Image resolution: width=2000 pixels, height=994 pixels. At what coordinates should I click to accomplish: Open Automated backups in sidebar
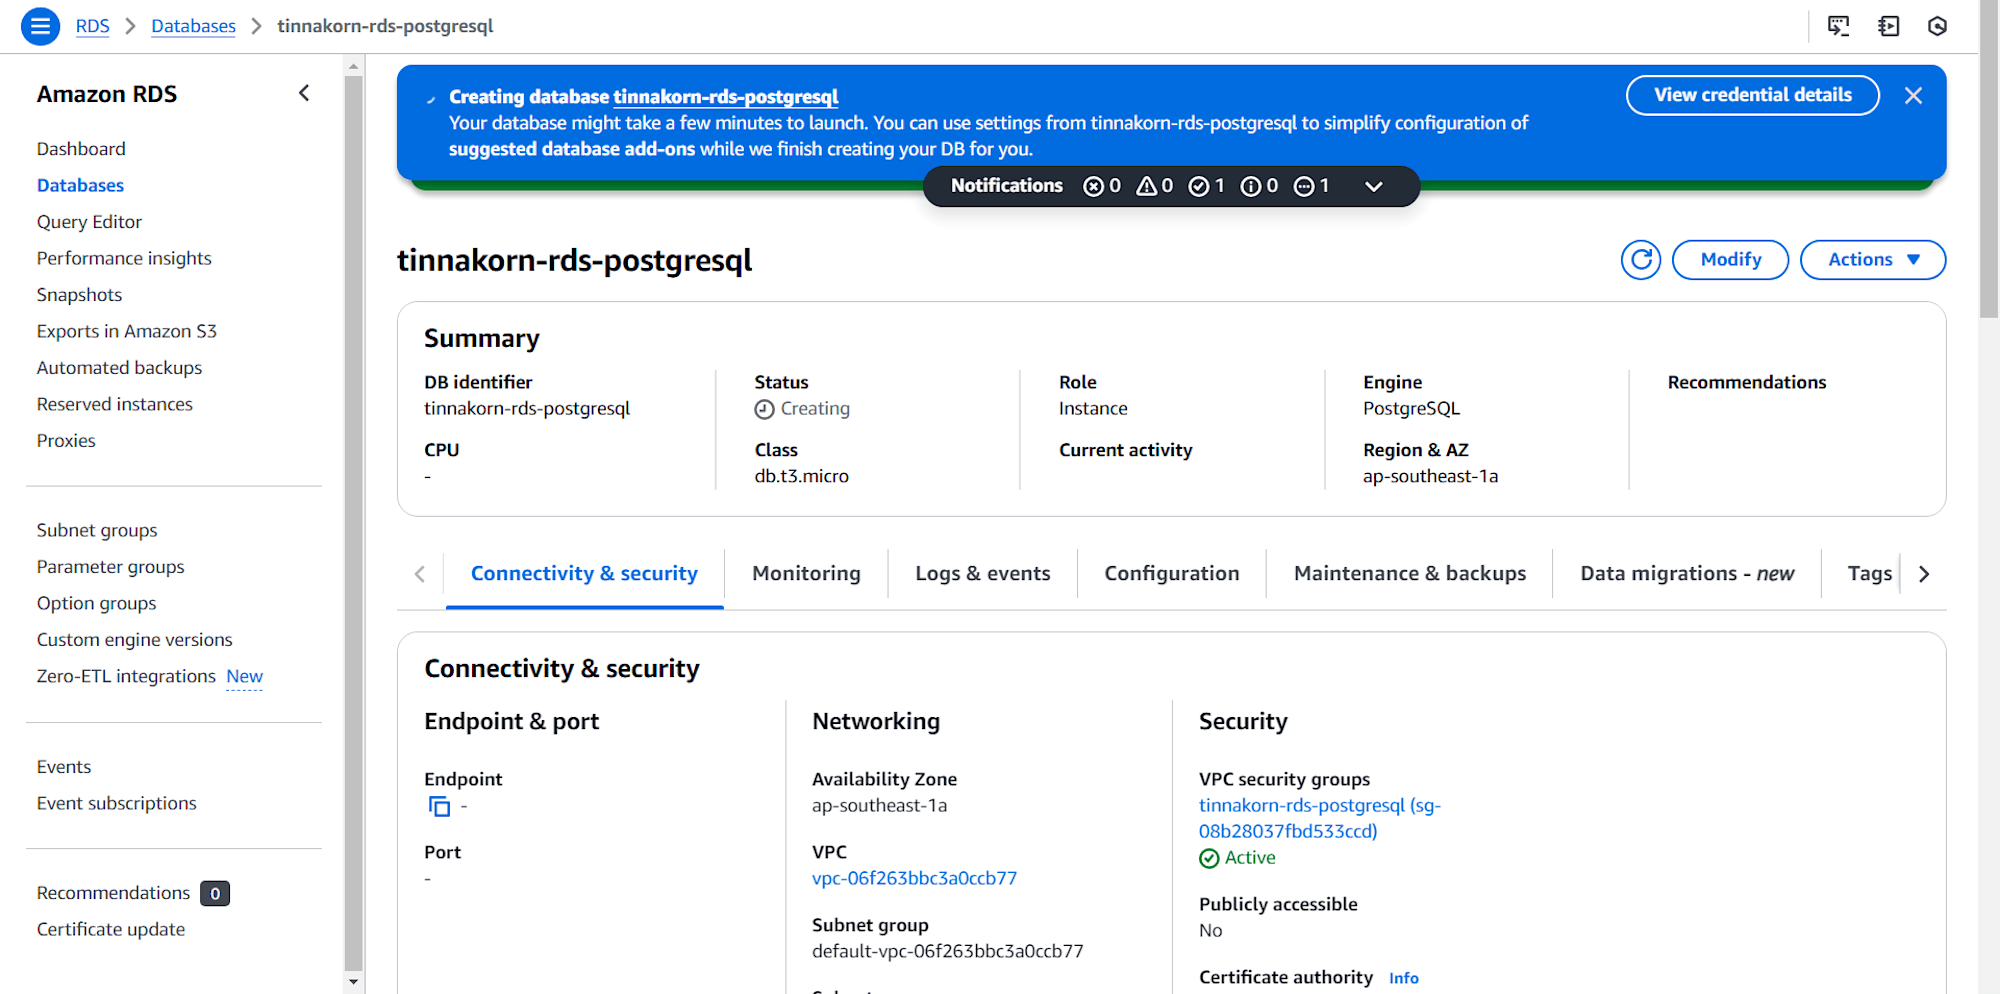click(119, 368)
